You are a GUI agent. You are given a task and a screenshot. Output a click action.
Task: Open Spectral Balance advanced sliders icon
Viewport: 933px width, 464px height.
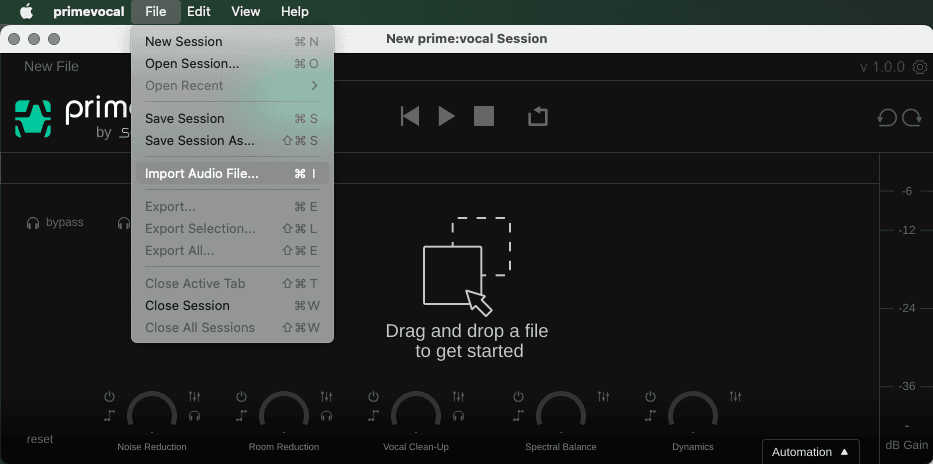coord(603,396)
